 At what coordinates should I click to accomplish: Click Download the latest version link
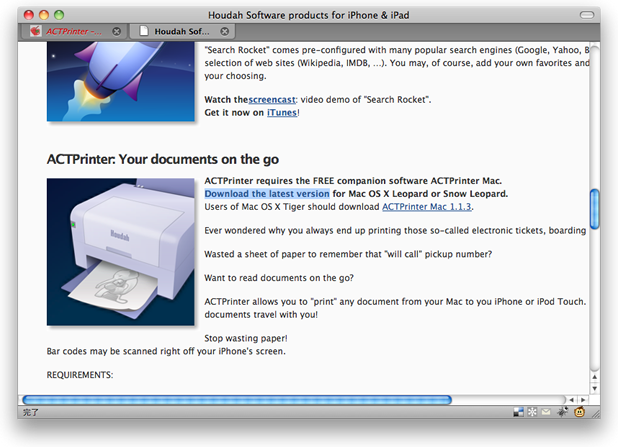[x=267, y=194]
